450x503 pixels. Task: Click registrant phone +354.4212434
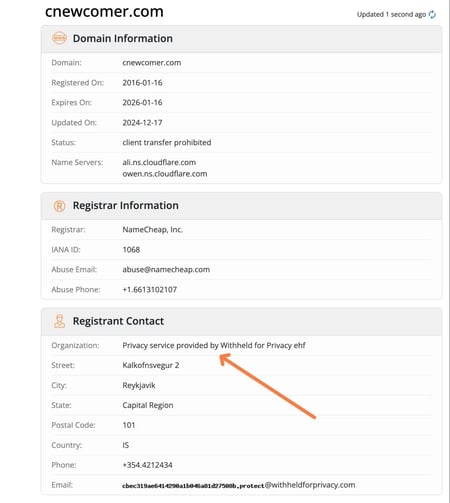point(147,465)
